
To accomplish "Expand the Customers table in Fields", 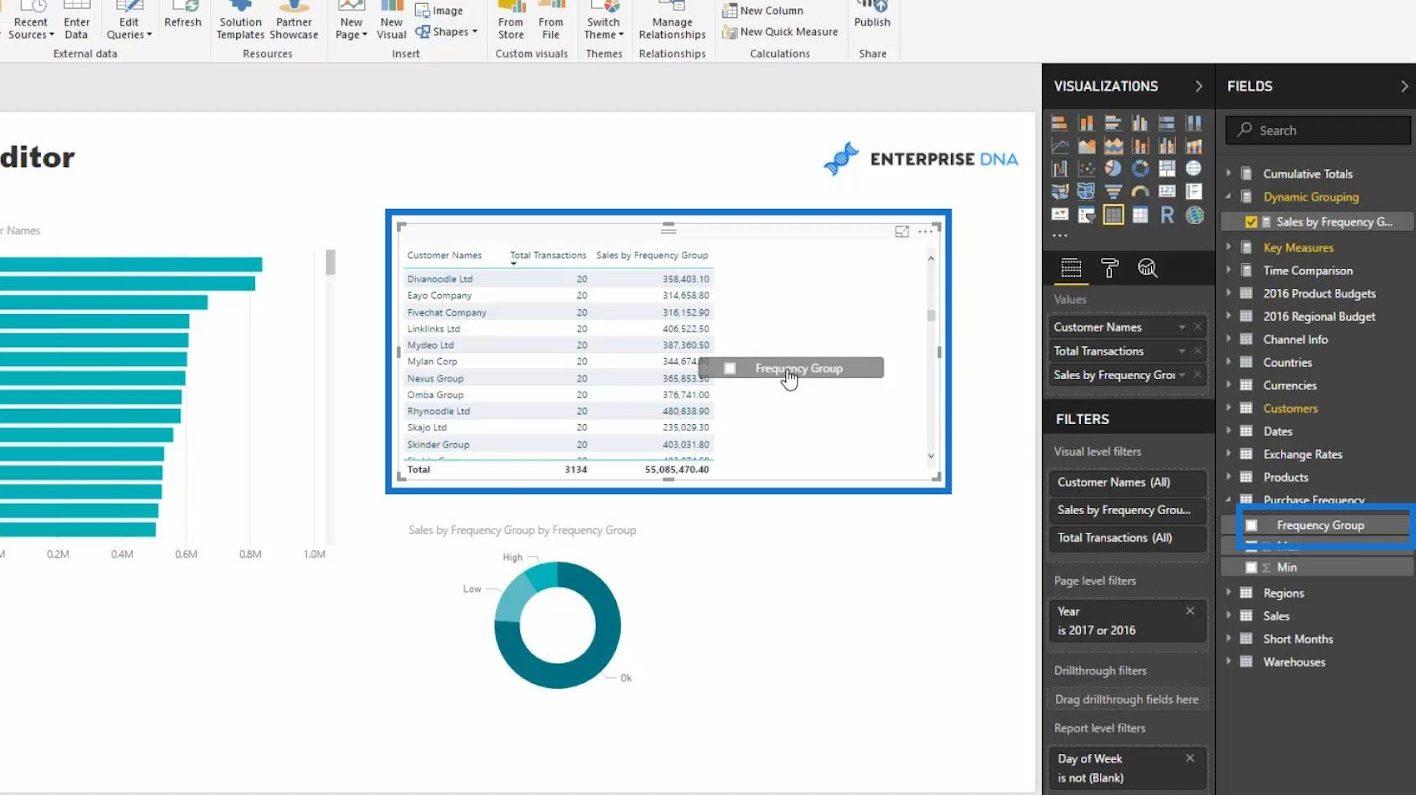I will click(1229, 408).
